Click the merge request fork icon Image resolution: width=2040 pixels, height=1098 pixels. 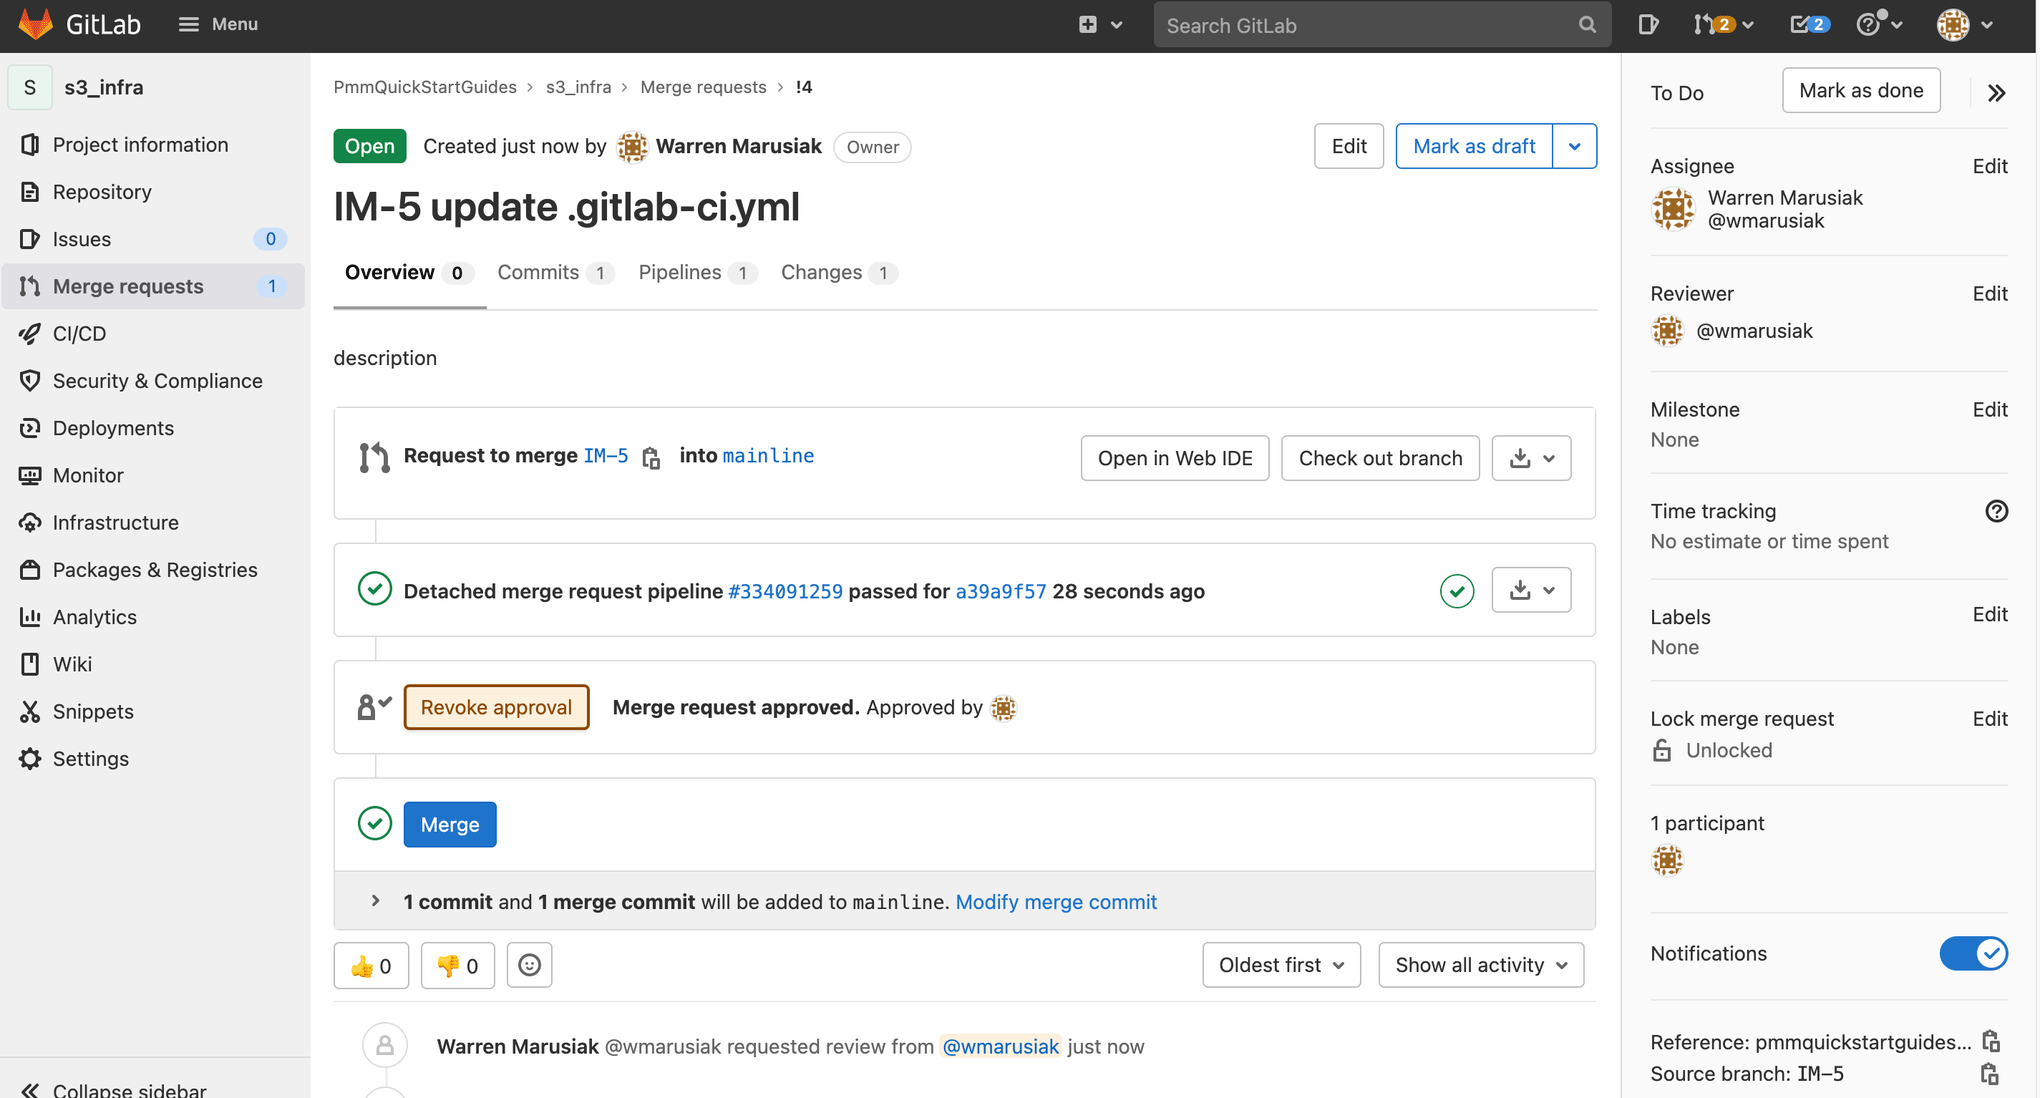(370, 457)
